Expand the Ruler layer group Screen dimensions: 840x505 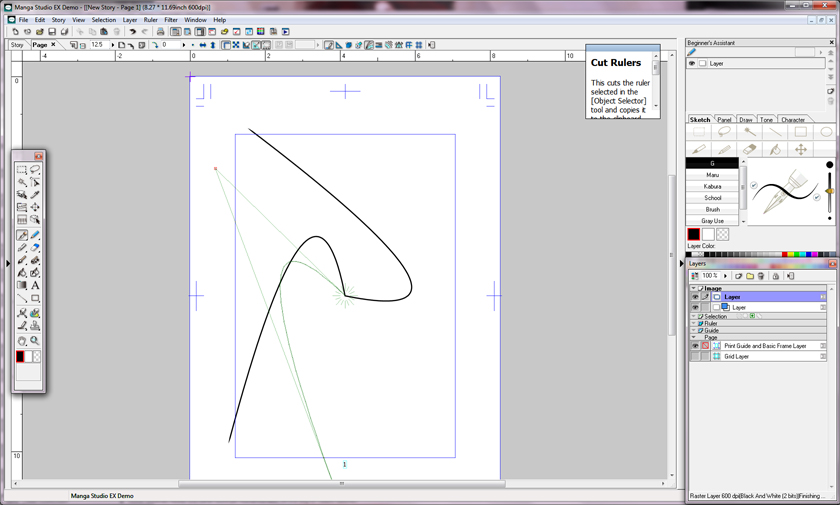694,323
